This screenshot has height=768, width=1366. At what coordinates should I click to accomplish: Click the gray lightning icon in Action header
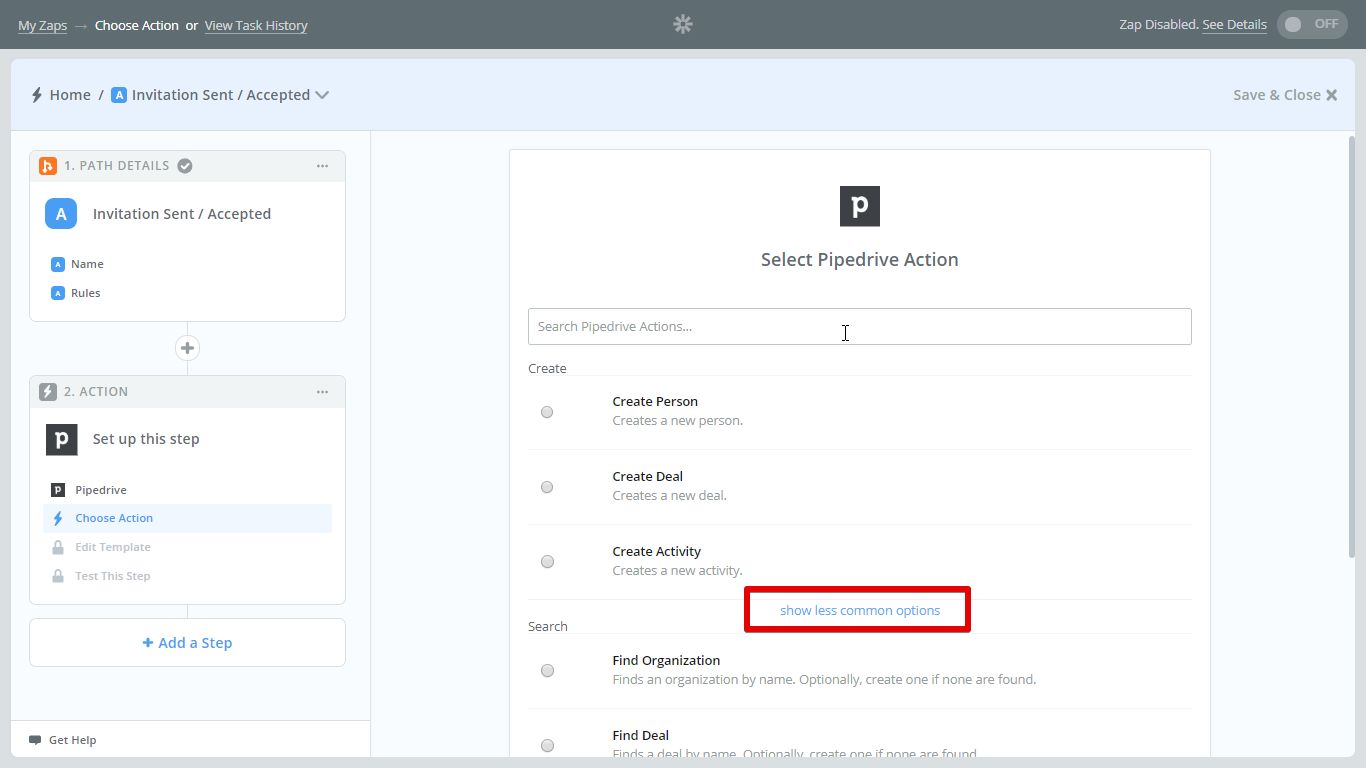(x=47, y=392)
